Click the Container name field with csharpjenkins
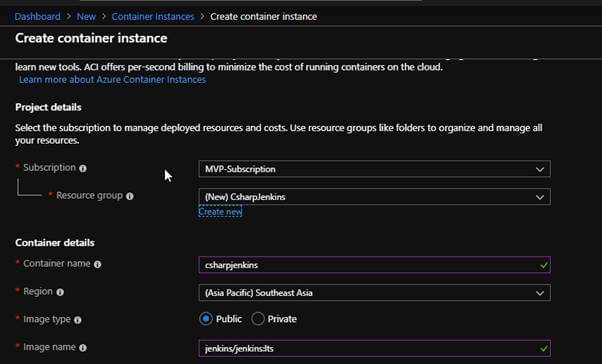This screenshot has height=364, width=602. (374, 265)
